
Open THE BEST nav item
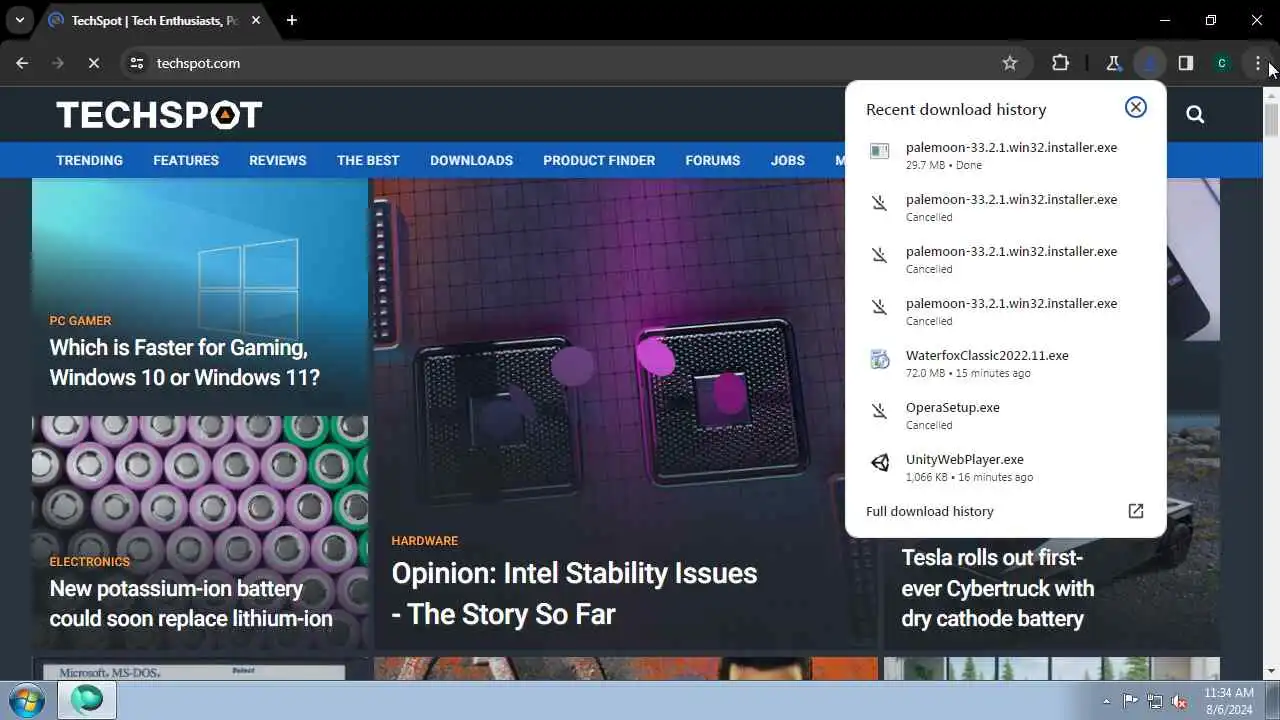[x=368, y=160]
